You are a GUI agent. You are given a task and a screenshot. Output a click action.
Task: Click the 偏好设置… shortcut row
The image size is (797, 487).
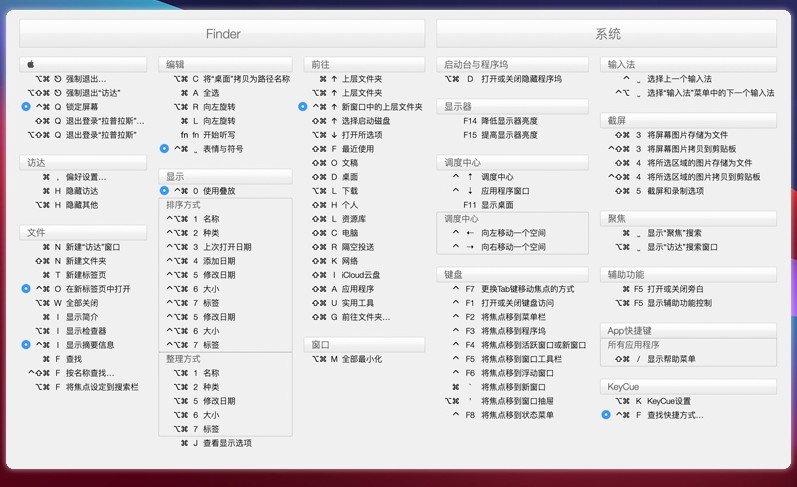[x=75, y=177]
